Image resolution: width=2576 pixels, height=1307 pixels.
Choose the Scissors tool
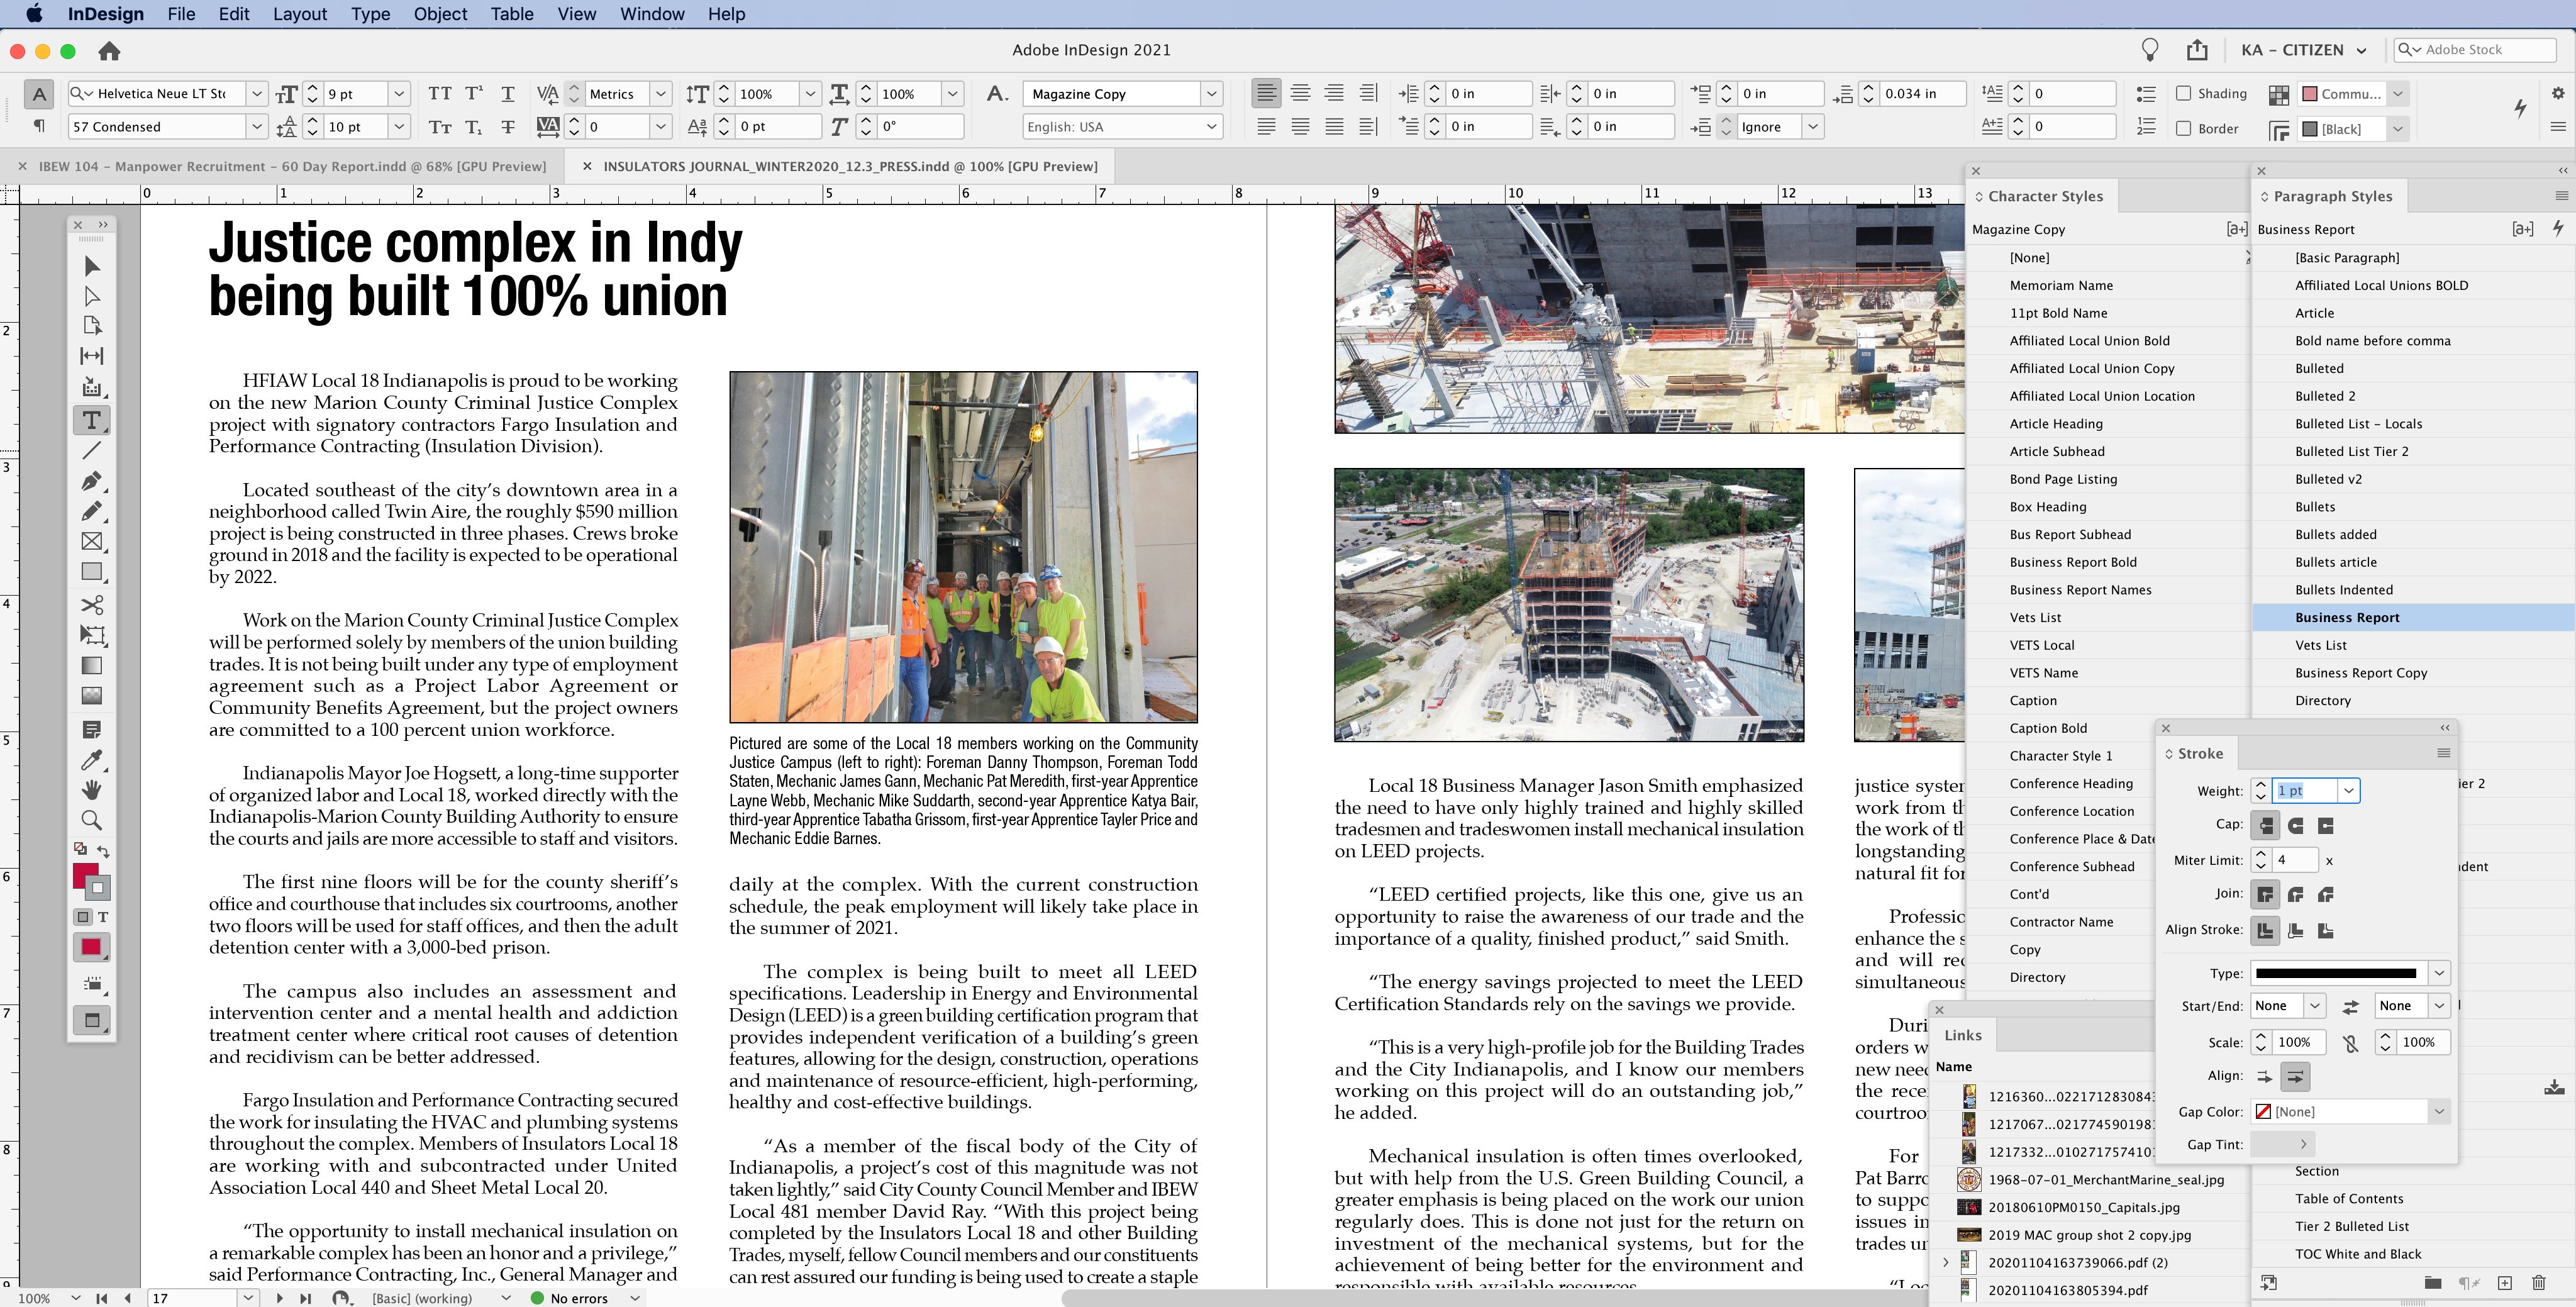tap(91, 604)
